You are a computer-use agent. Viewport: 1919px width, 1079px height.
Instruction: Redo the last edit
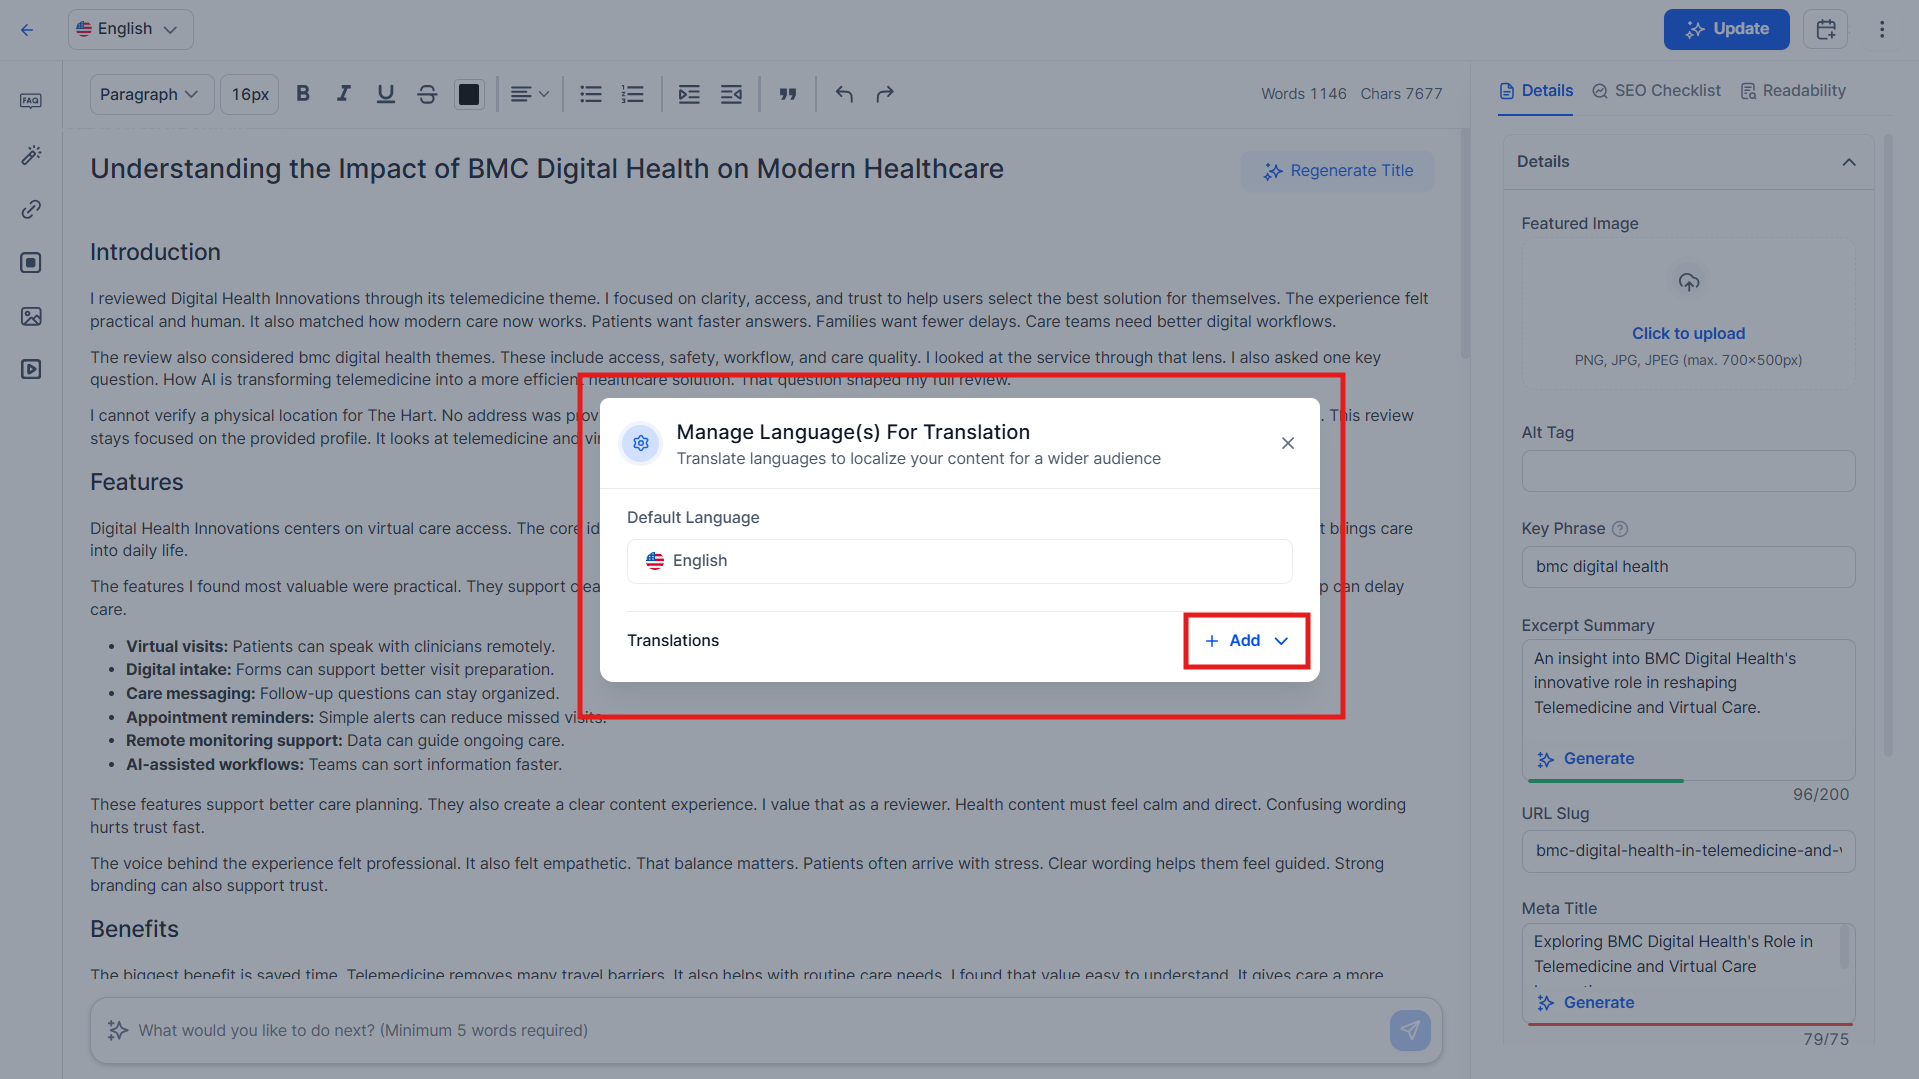coord(885,94)
